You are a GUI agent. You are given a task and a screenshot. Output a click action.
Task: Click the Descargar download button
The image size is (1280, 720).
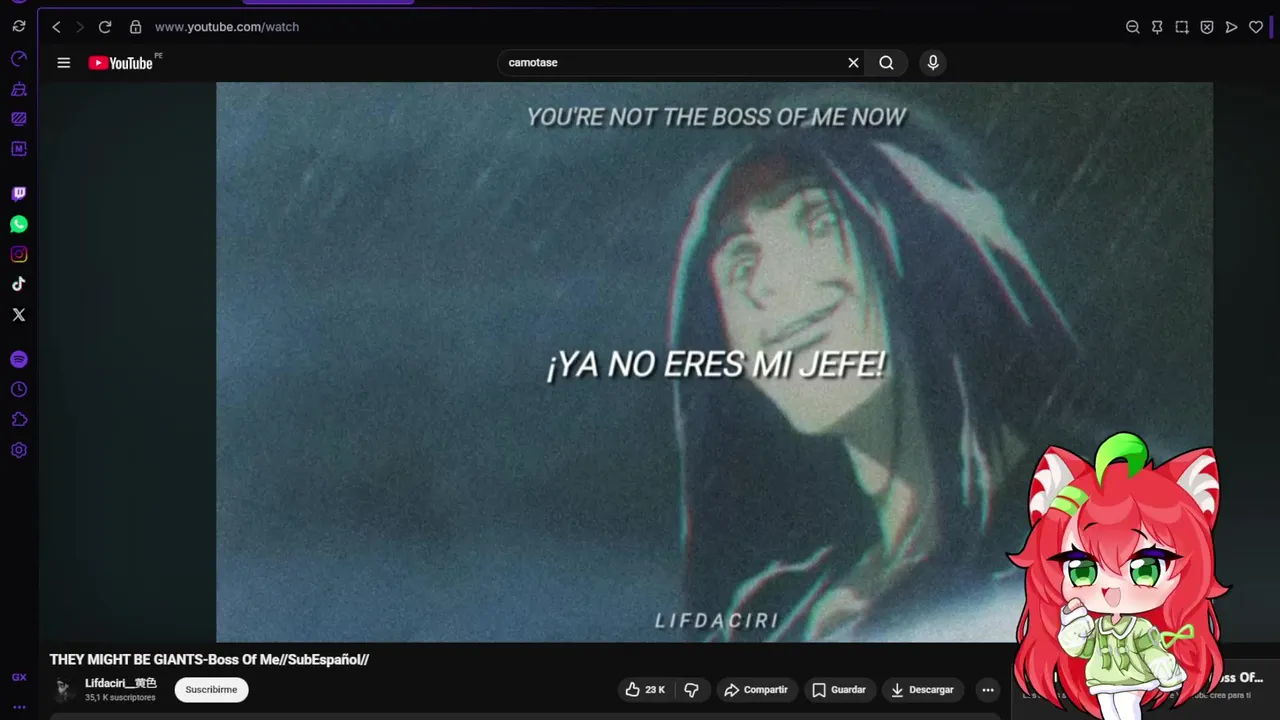[x=922, y=690]
